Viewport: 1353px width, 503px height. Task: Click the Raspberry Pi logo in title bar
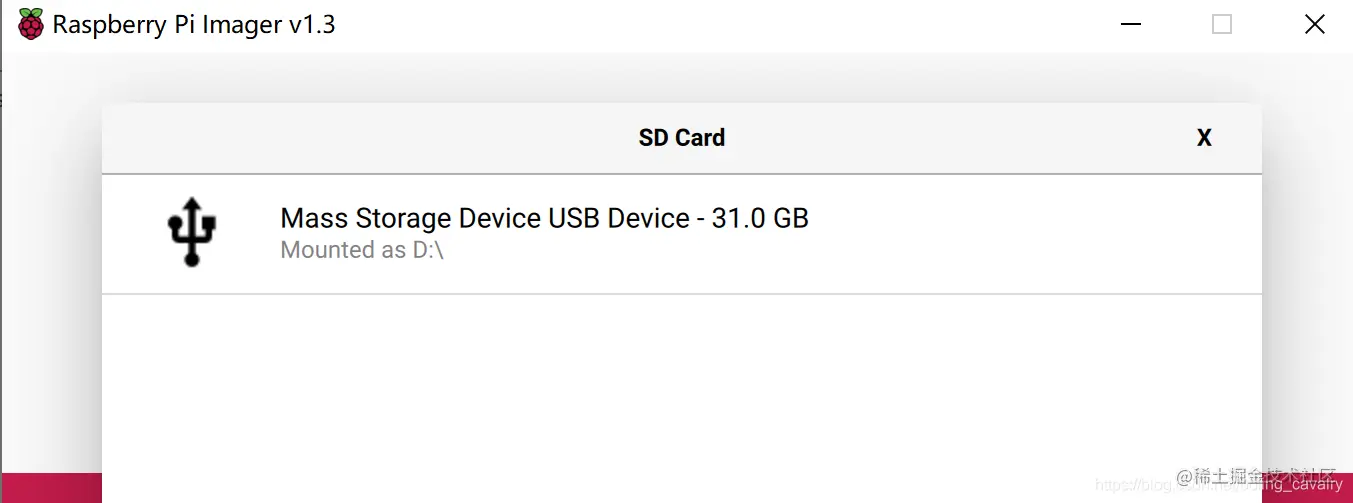(31, 24)
